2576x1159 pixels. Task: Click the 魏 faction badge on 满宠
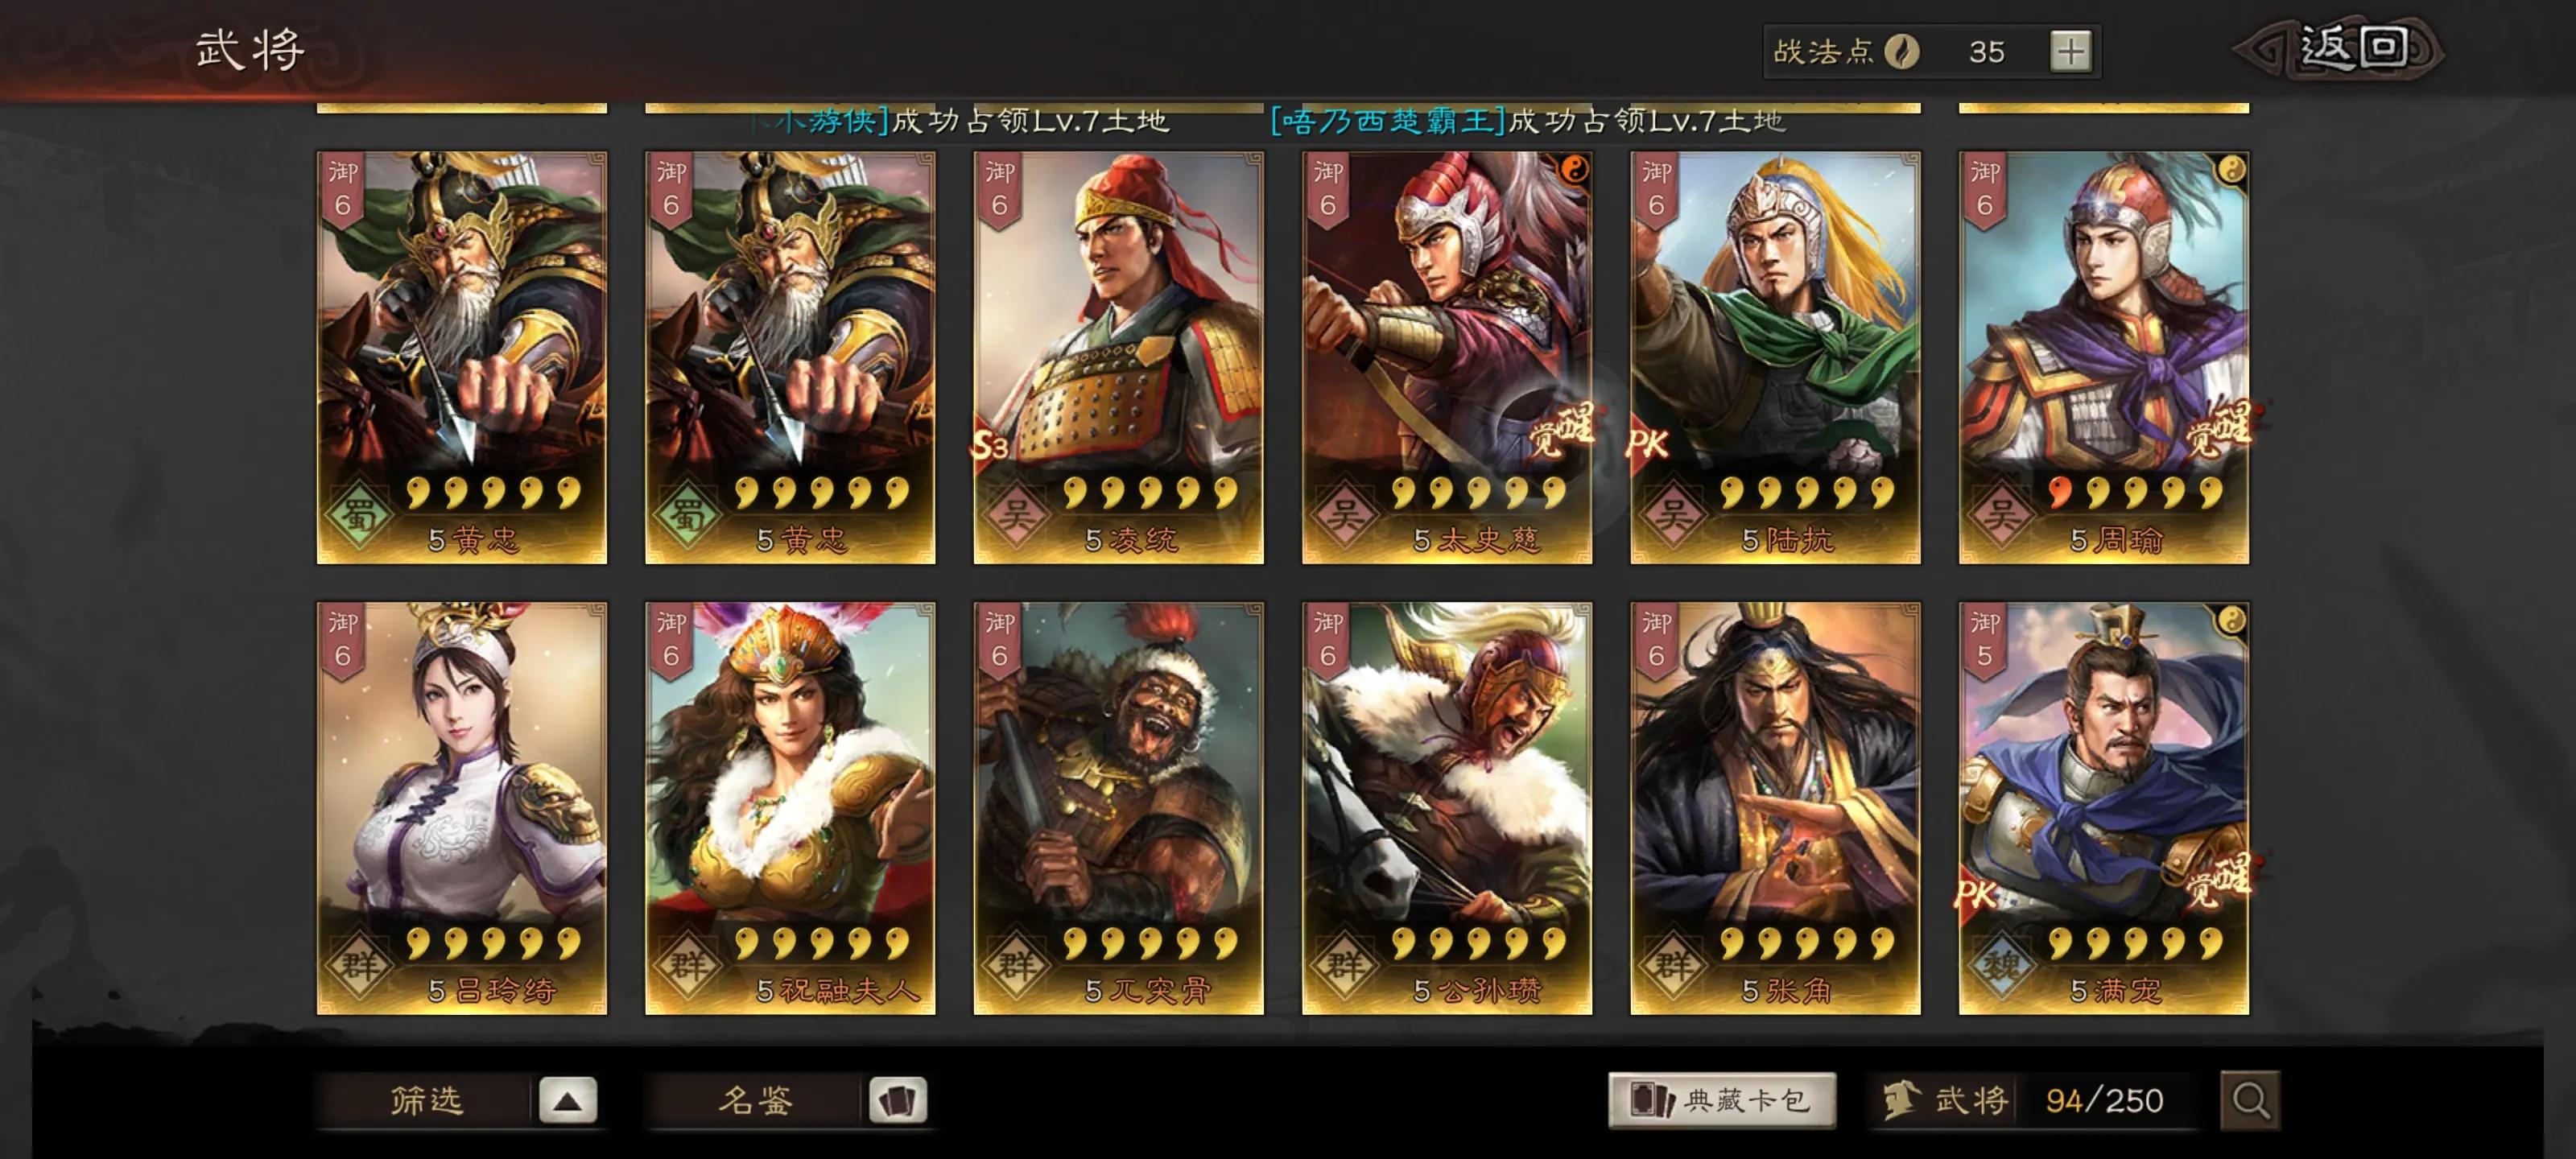click(2001, 966)
